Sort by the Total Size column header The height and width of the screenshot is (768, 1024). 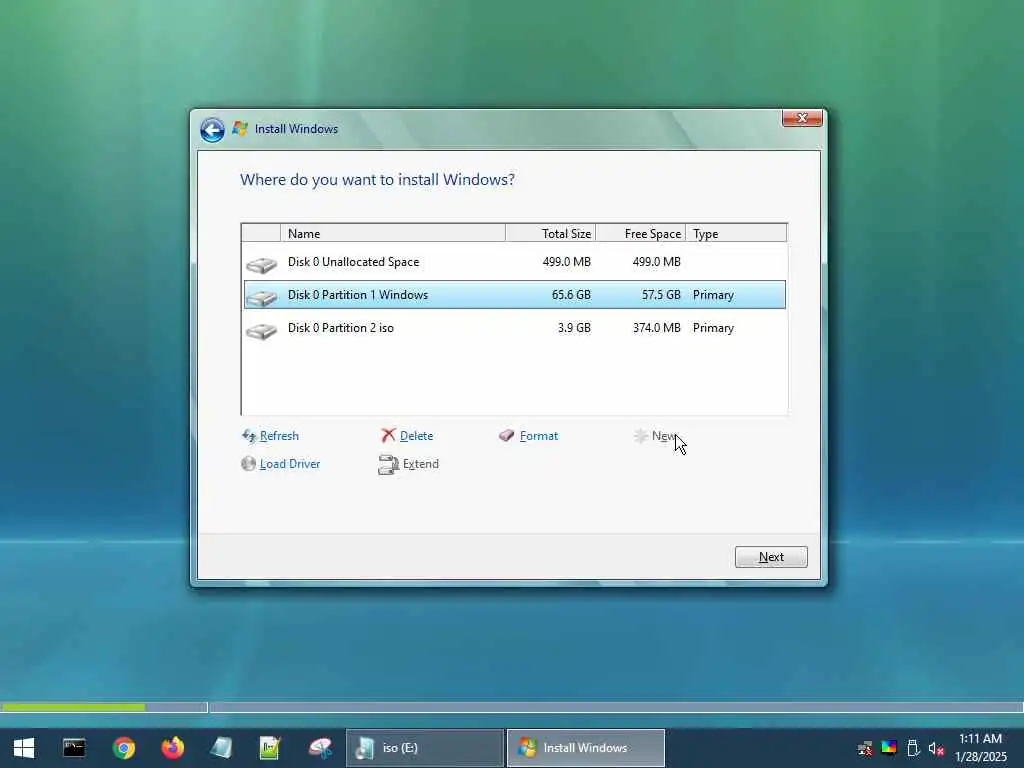click(551, 233)
